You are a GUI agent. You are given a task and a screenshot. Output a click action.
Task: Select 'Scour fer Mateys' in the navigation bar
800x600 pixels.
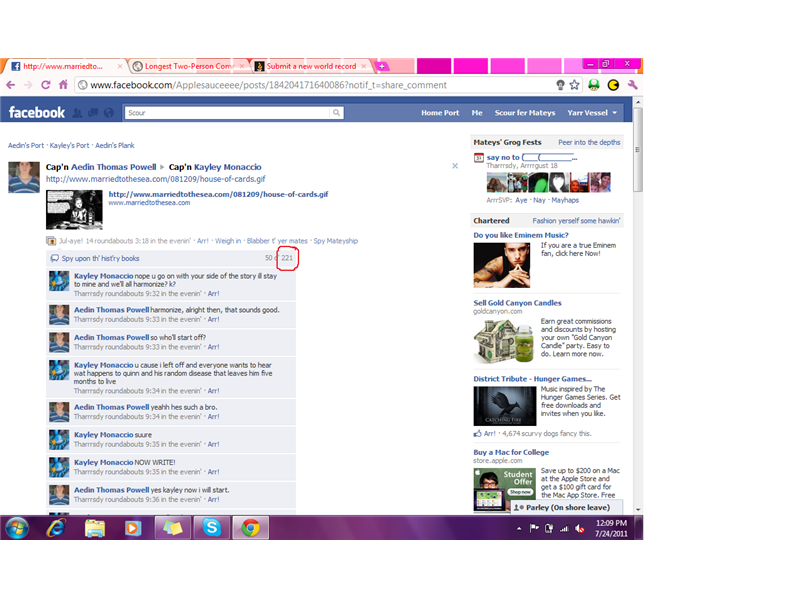(525, 113)
